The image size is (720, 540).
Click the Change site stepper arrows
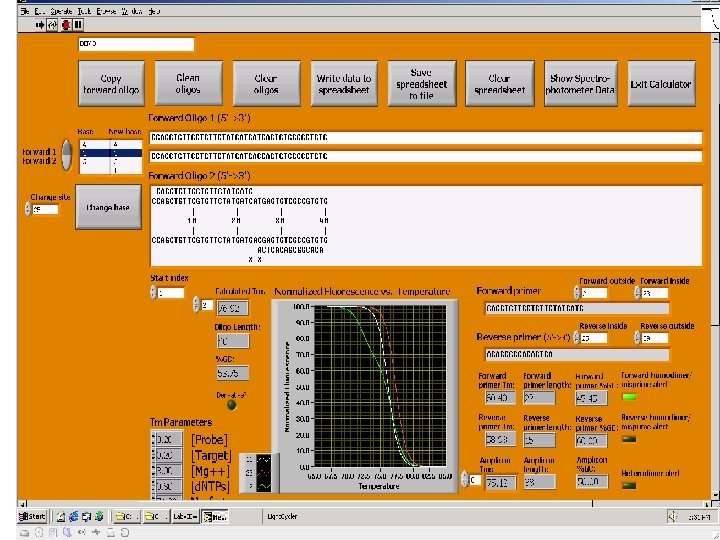pos(27,210)
